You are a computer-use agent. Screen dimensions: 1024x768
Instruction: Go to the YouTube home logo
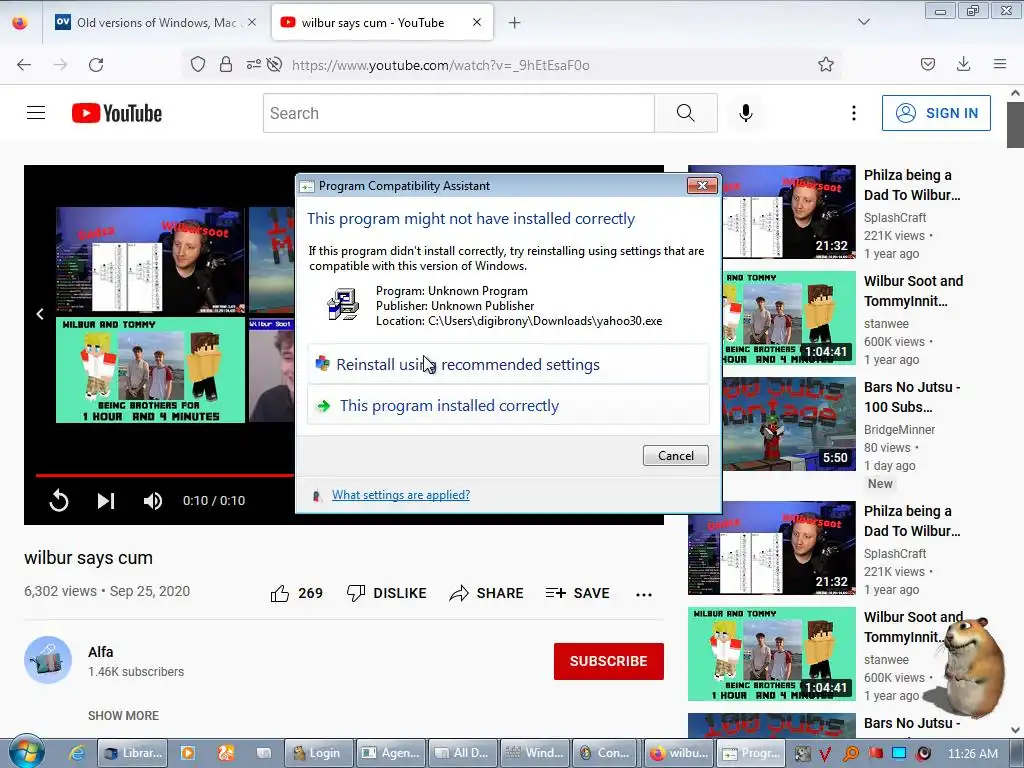[x=117, y=113]
